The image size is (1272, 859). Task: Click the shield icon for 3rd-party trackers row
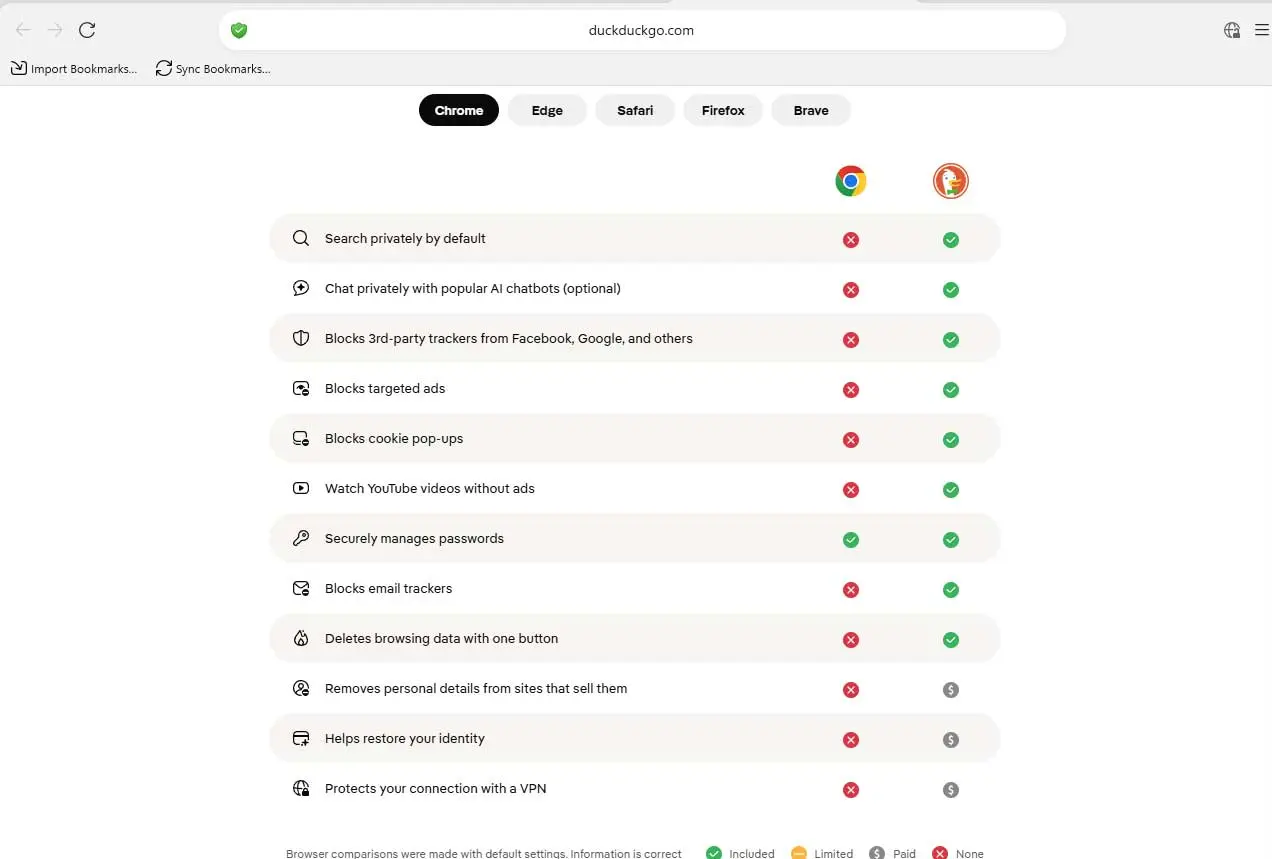(x=301, y=338)
